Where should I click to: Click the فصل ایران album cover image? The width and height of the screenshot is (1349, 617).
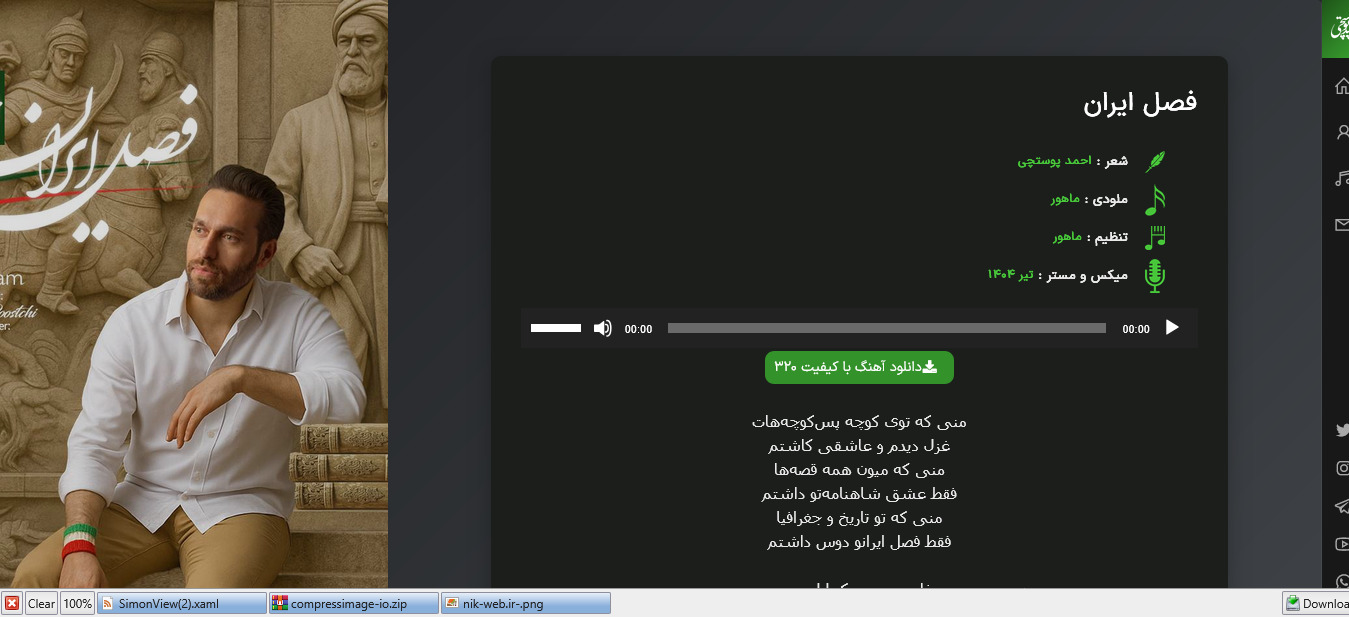coord(194,294)
